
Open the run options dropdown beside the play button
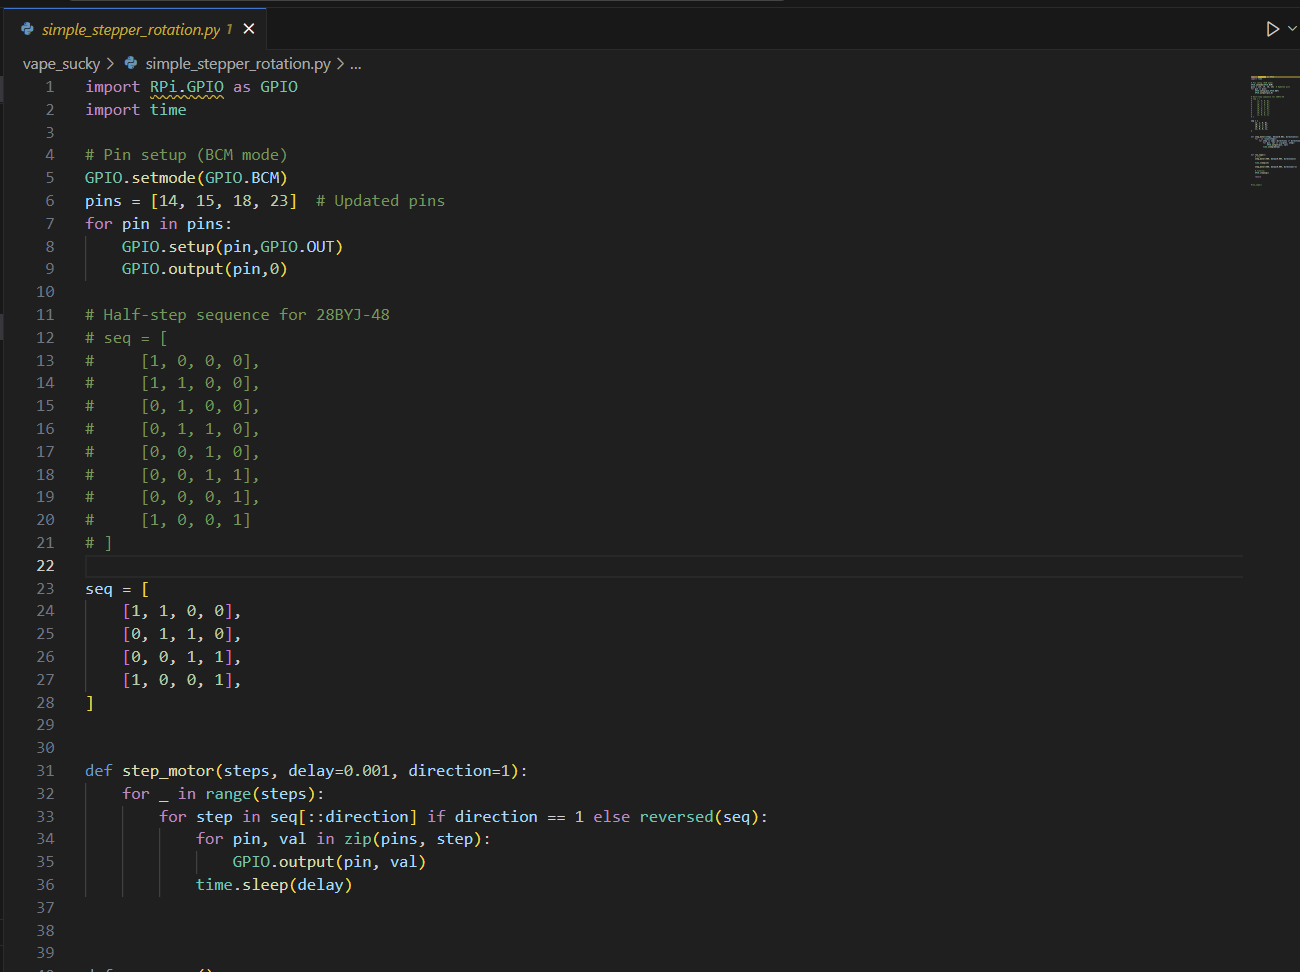coord(1292,29)
